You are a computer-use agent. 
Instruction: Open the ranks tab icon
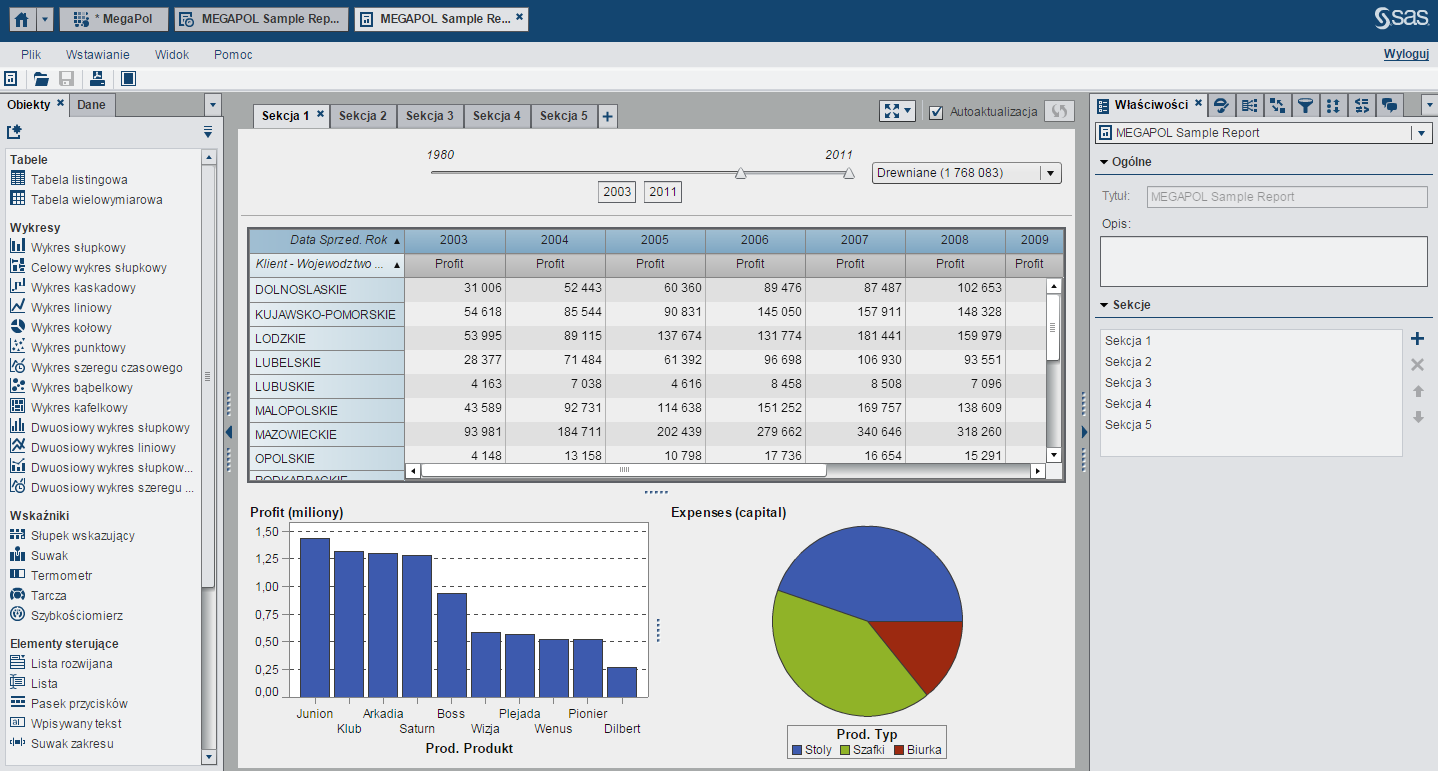[1333, 104]
